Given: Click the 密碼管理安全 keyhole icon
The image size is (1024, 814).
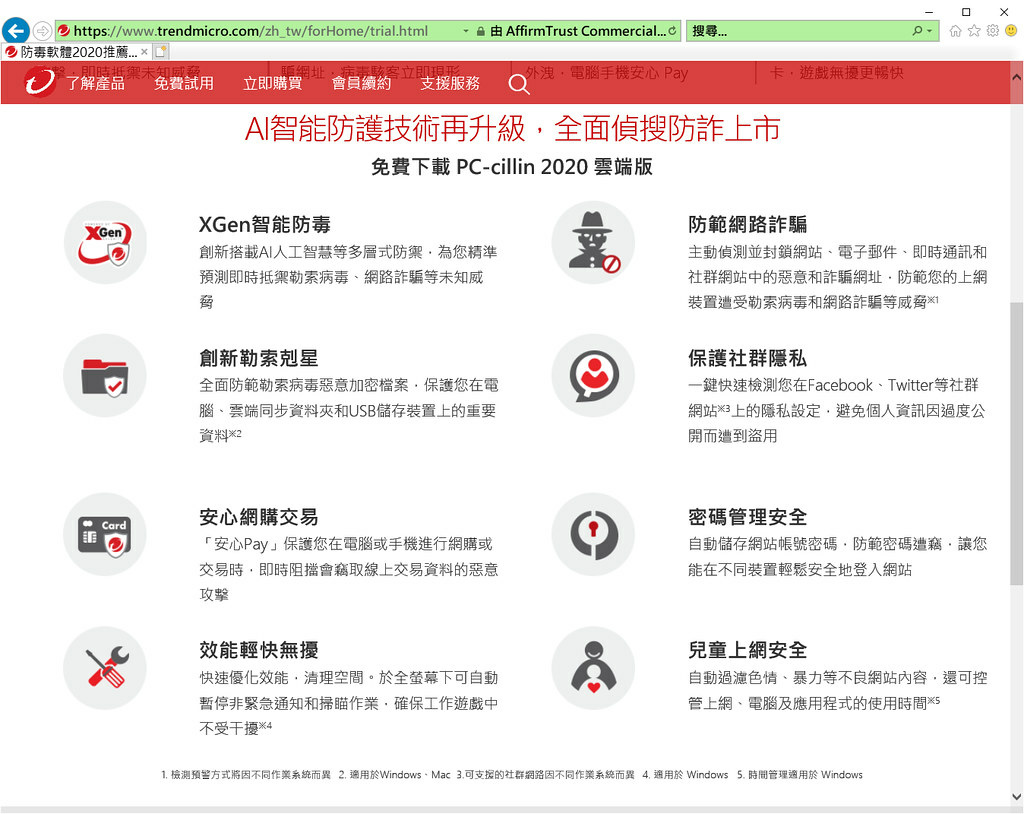Looking at the screenshot, I should coord(593,534).
